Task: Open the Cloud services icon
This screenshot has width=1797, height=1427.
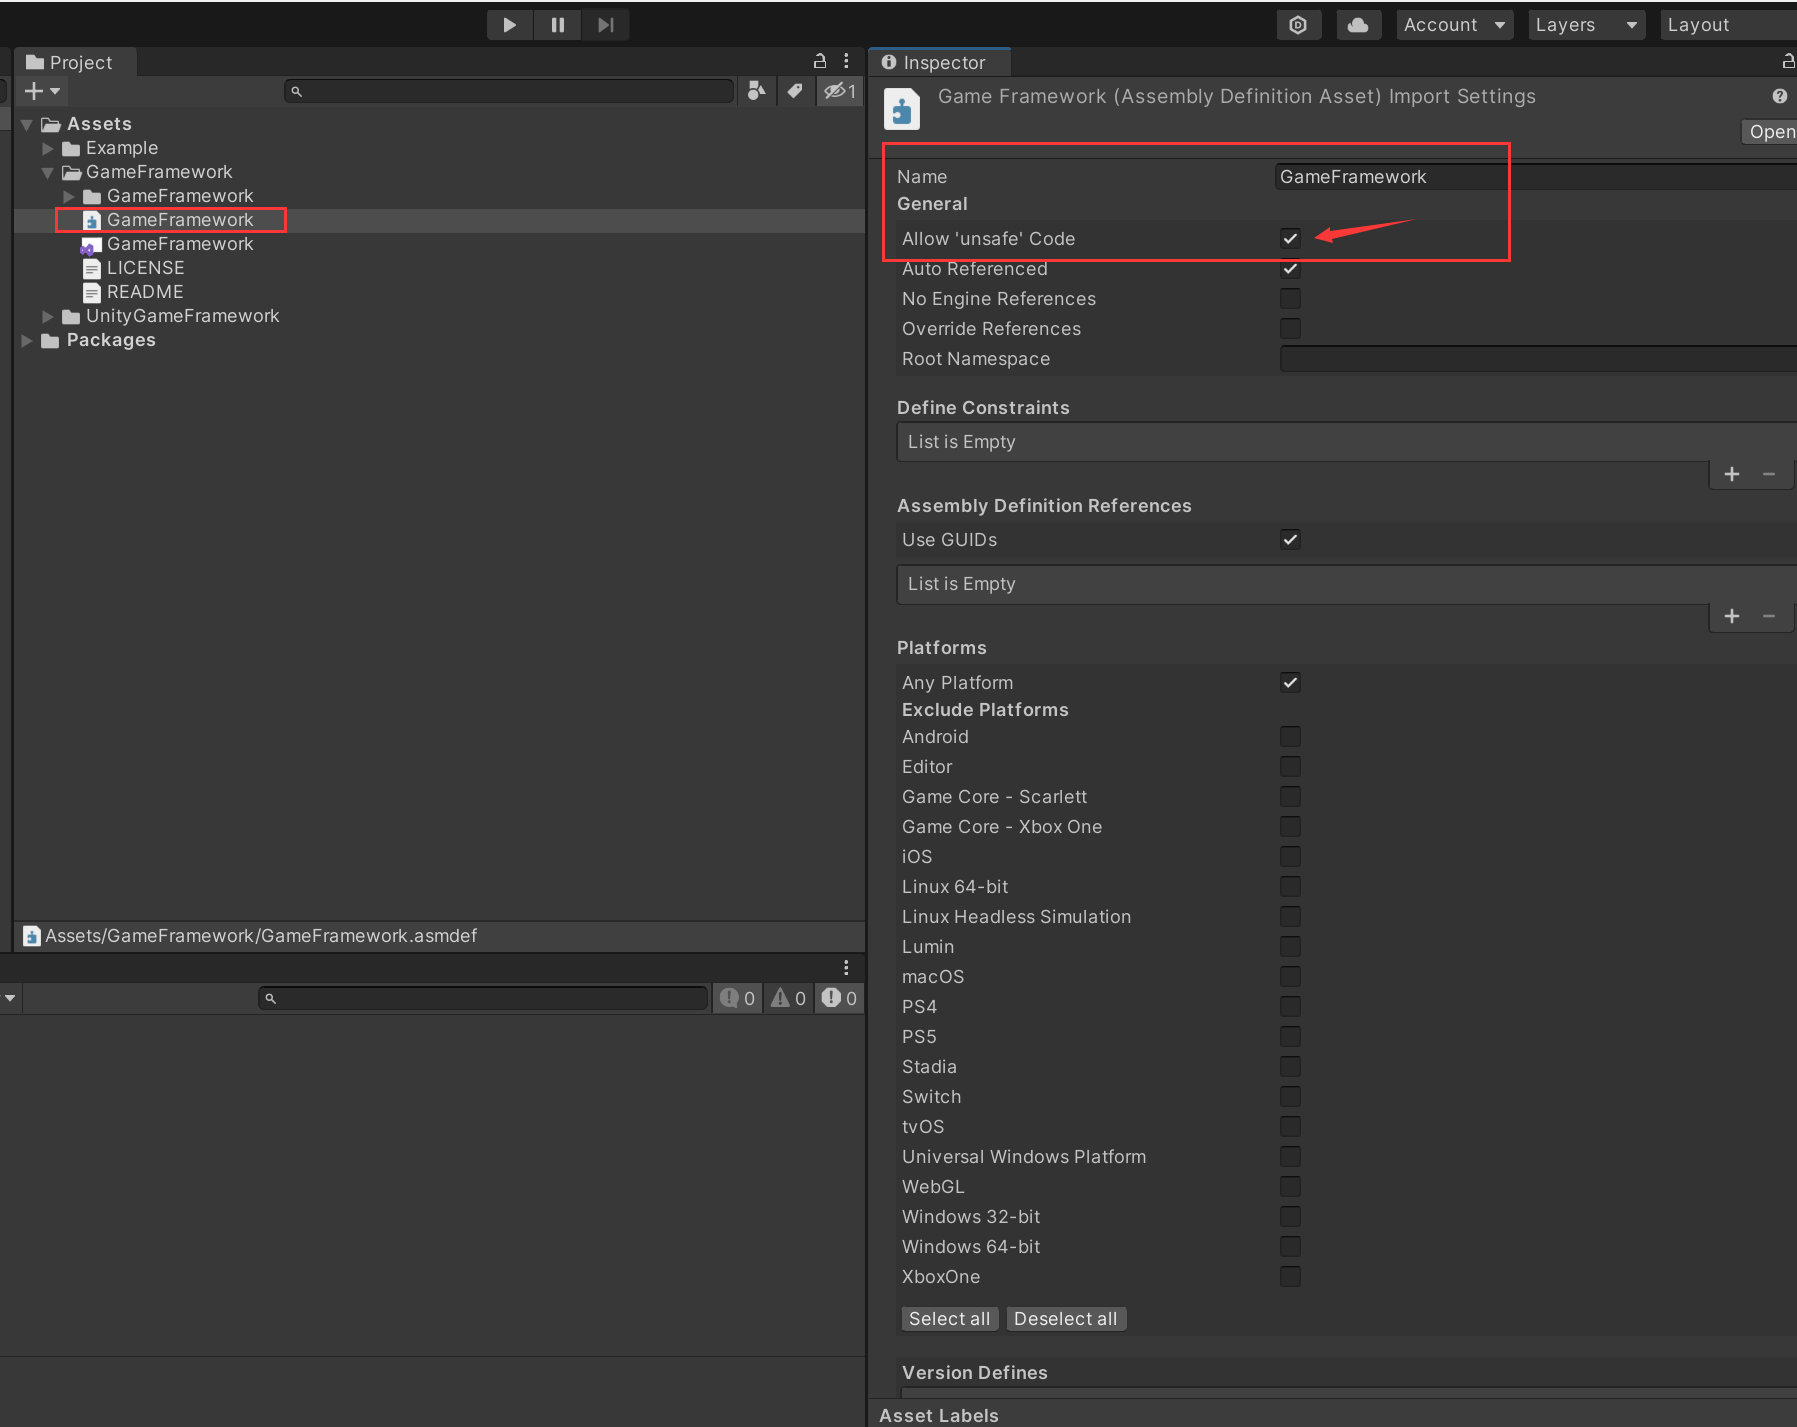Action: (1358, 25)
